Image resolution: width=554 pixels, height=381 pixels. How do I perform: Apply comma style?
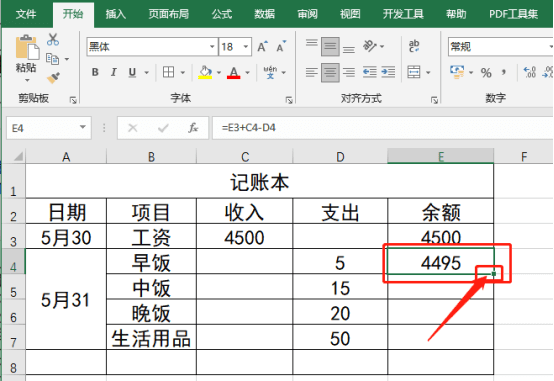[x=503, y=73]
